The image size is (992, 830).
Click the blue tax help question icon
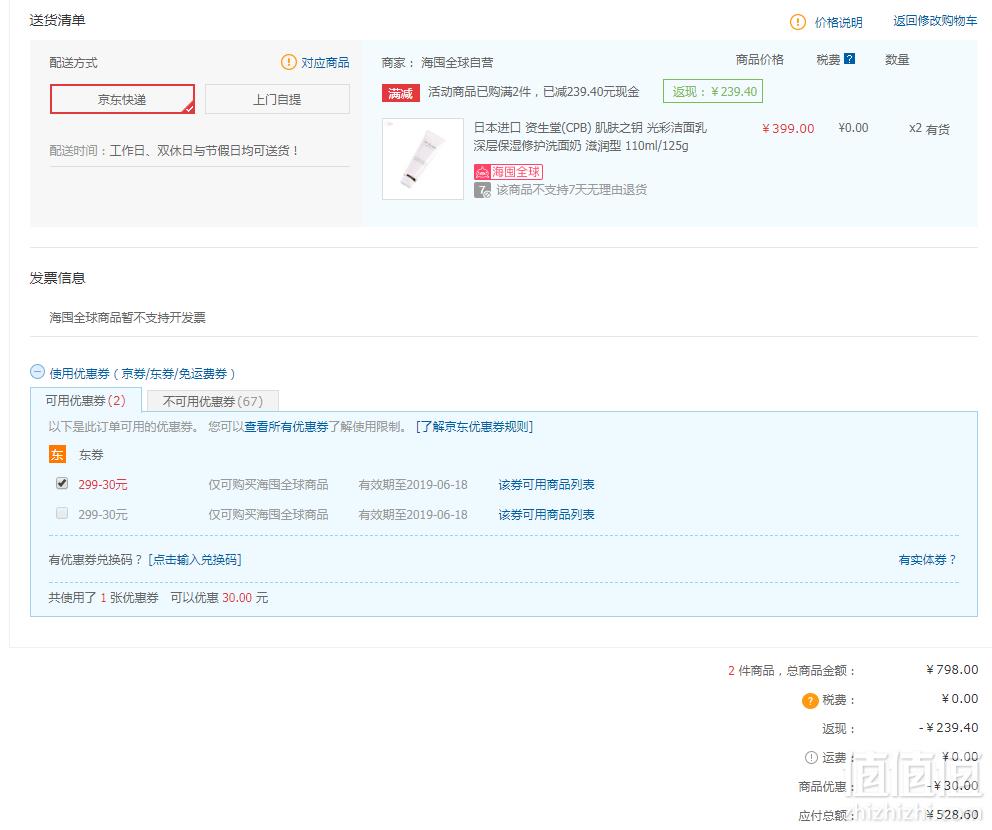click(x=850, y=59)
